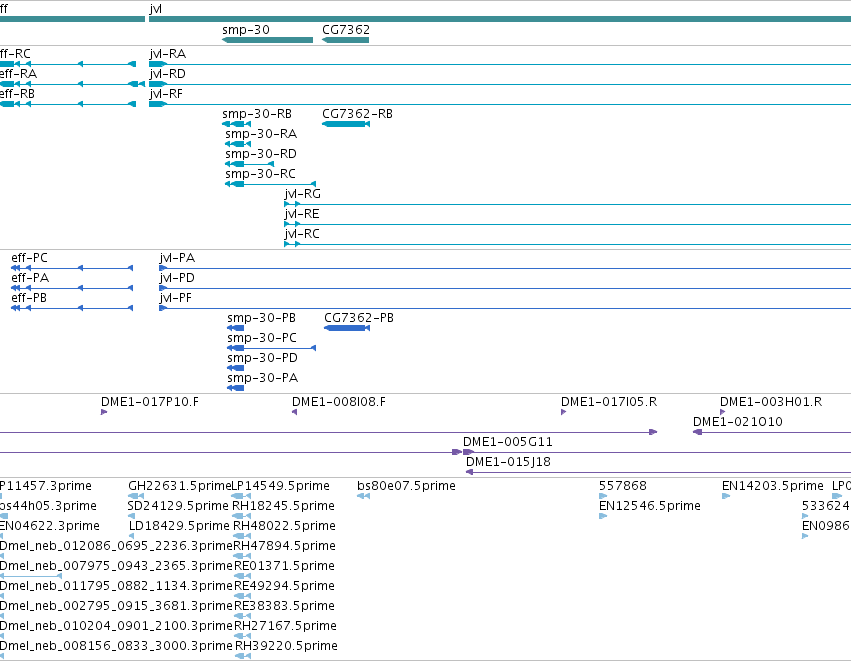Click EST RH27167.5prime

click(242, 636)
